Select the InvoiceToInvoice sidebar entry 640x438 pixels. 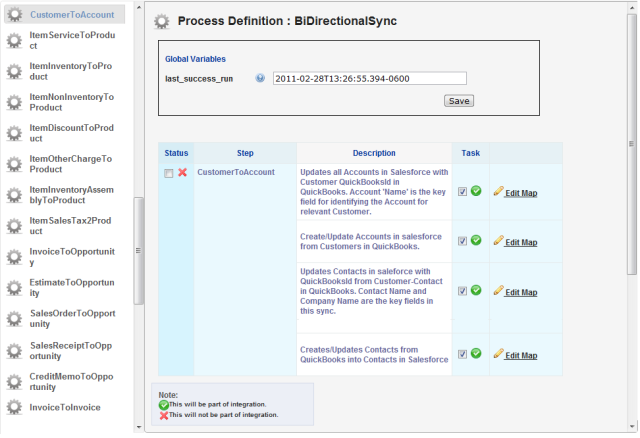coord(64,408)
